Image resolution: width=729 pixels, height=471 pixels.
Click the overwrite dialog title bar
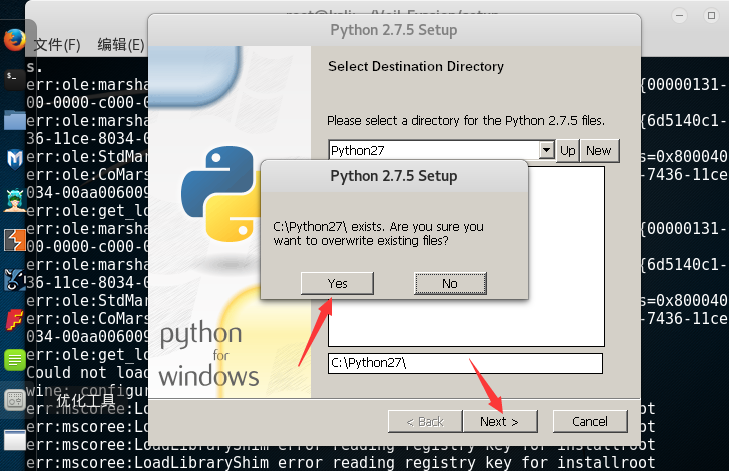tap(394, 176)
